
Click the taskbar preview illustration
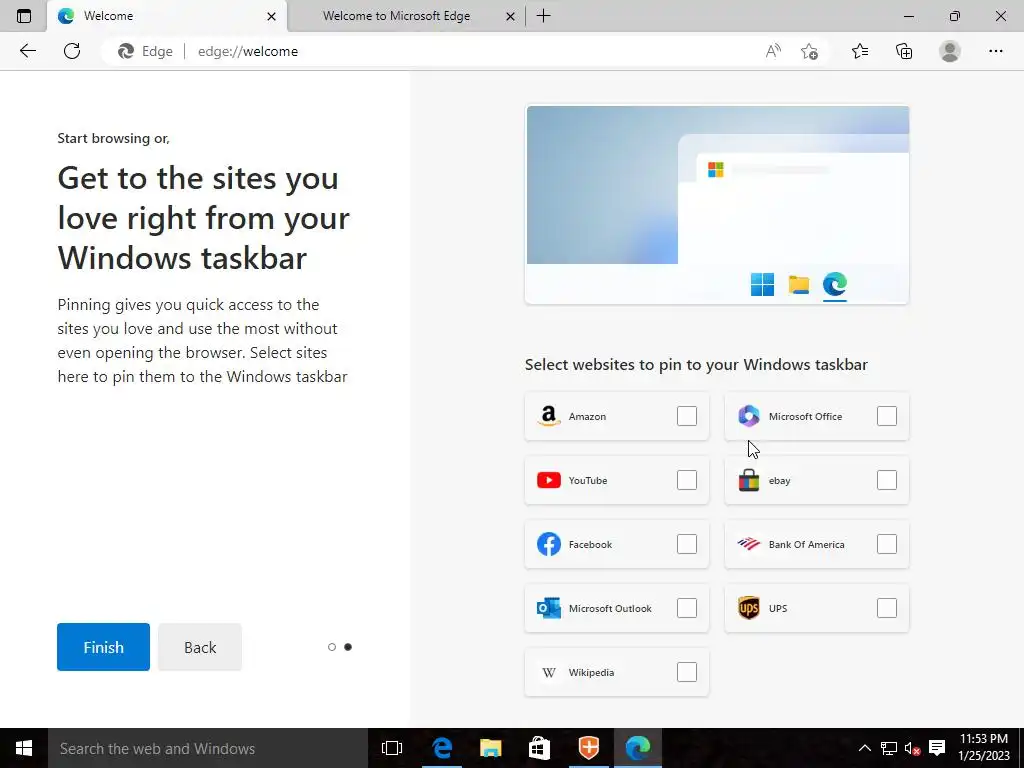point(717,205)
